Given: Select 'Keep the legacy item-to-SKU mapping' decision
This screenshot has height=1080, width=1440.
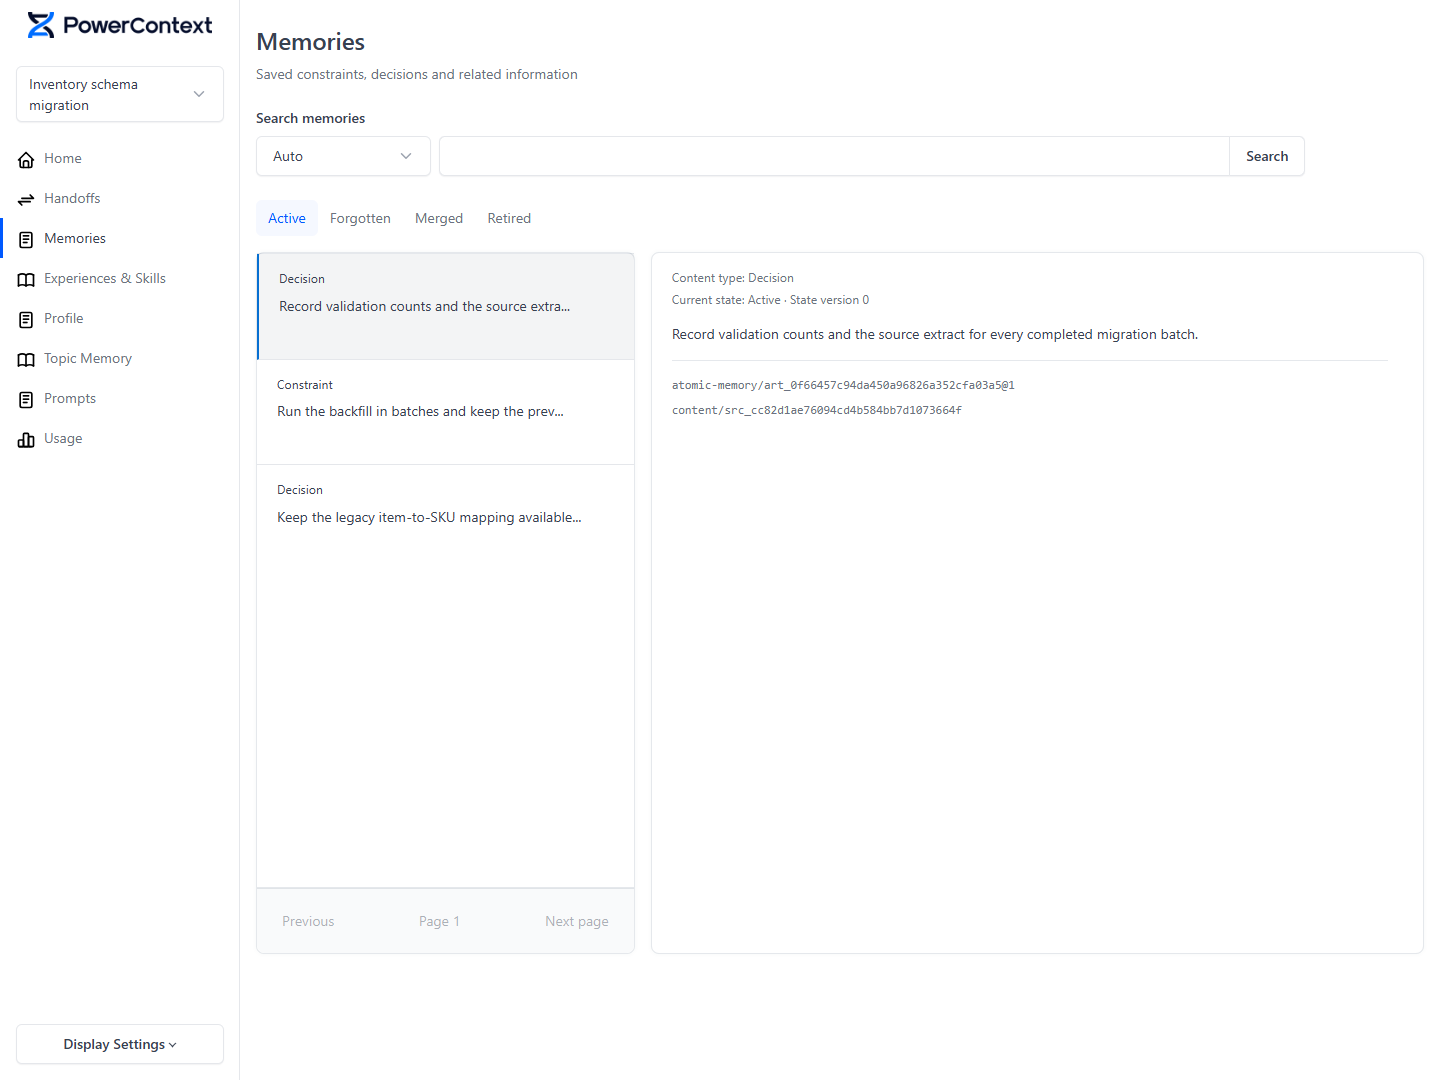Looking at the screenshot, I should pos(446,518).
